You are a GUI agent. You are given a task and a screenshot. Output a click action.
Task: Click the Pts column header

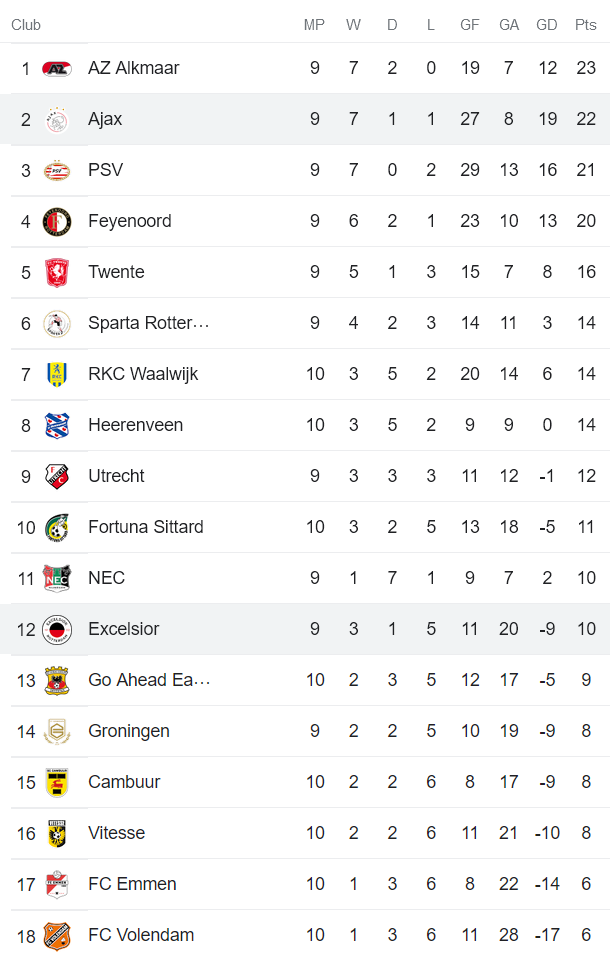(x=586, y=25)
